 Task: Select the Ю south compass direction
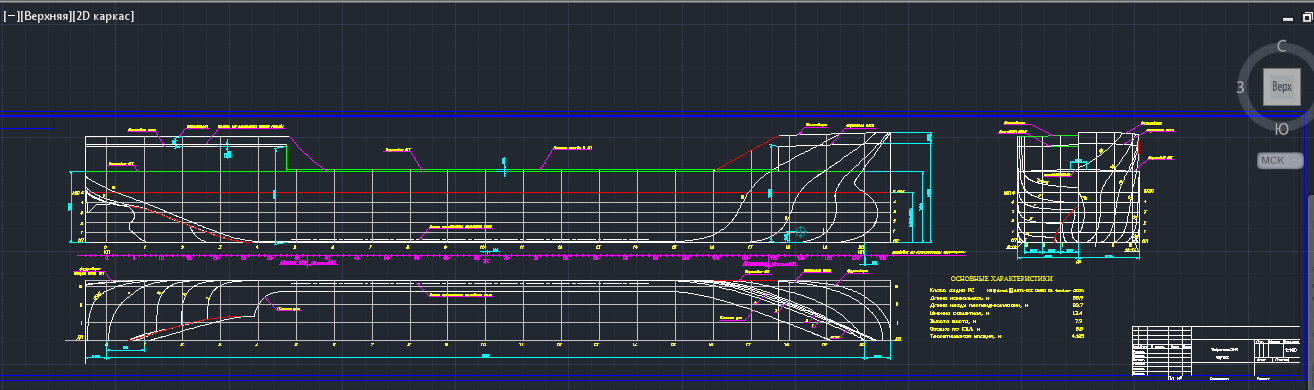click(1282, 128)
